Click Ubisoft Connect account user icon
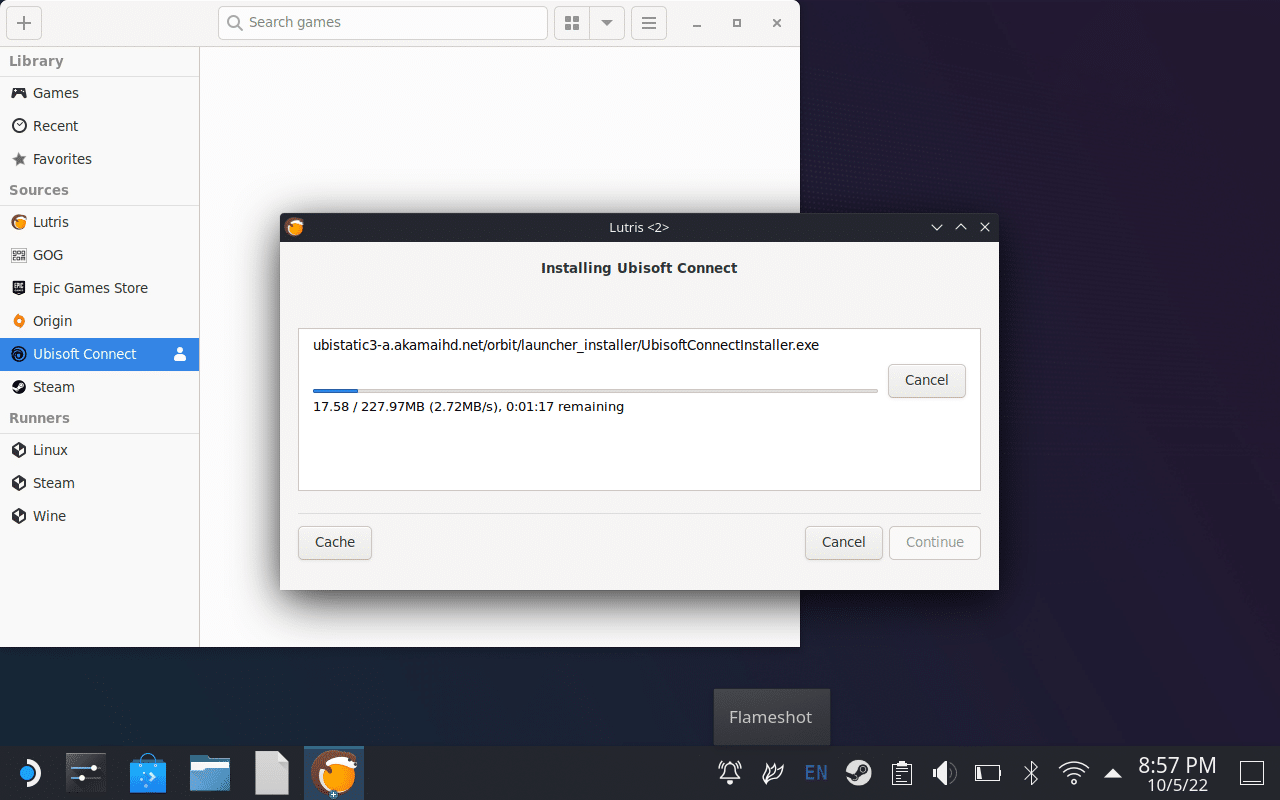This screenshot has height=800, width=1280. click(180, 354)
